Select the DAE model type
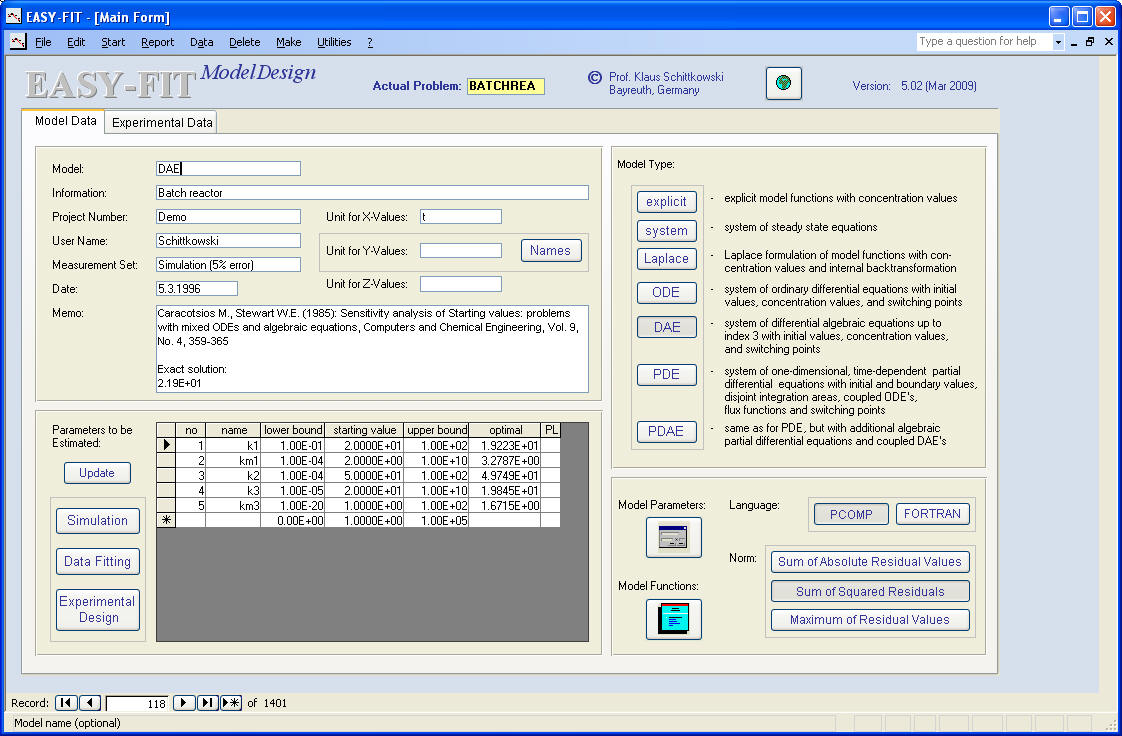 click(666, 327)
